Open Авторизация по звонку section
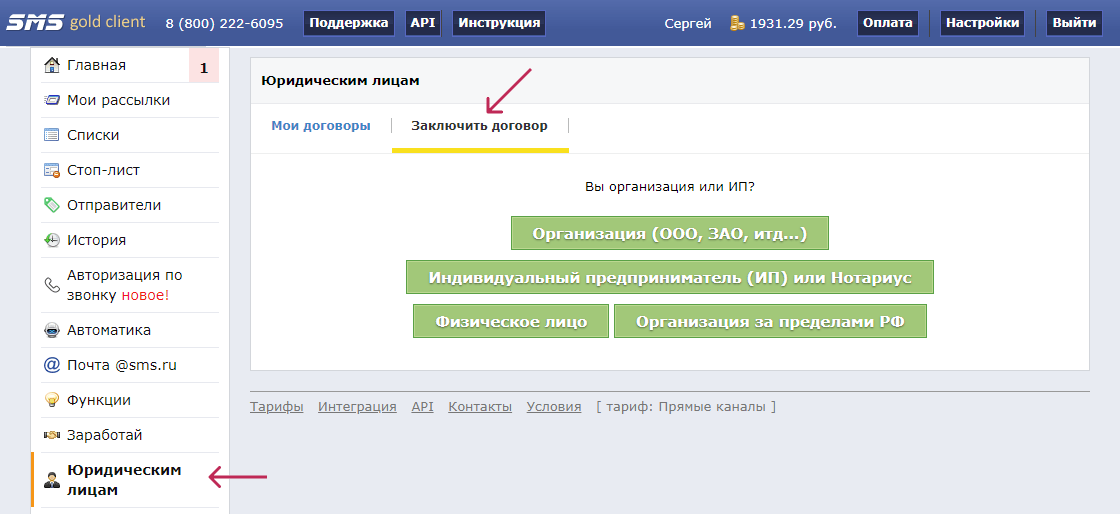Viewport: 1120px width, 514px height. click(x=125, y=285)
